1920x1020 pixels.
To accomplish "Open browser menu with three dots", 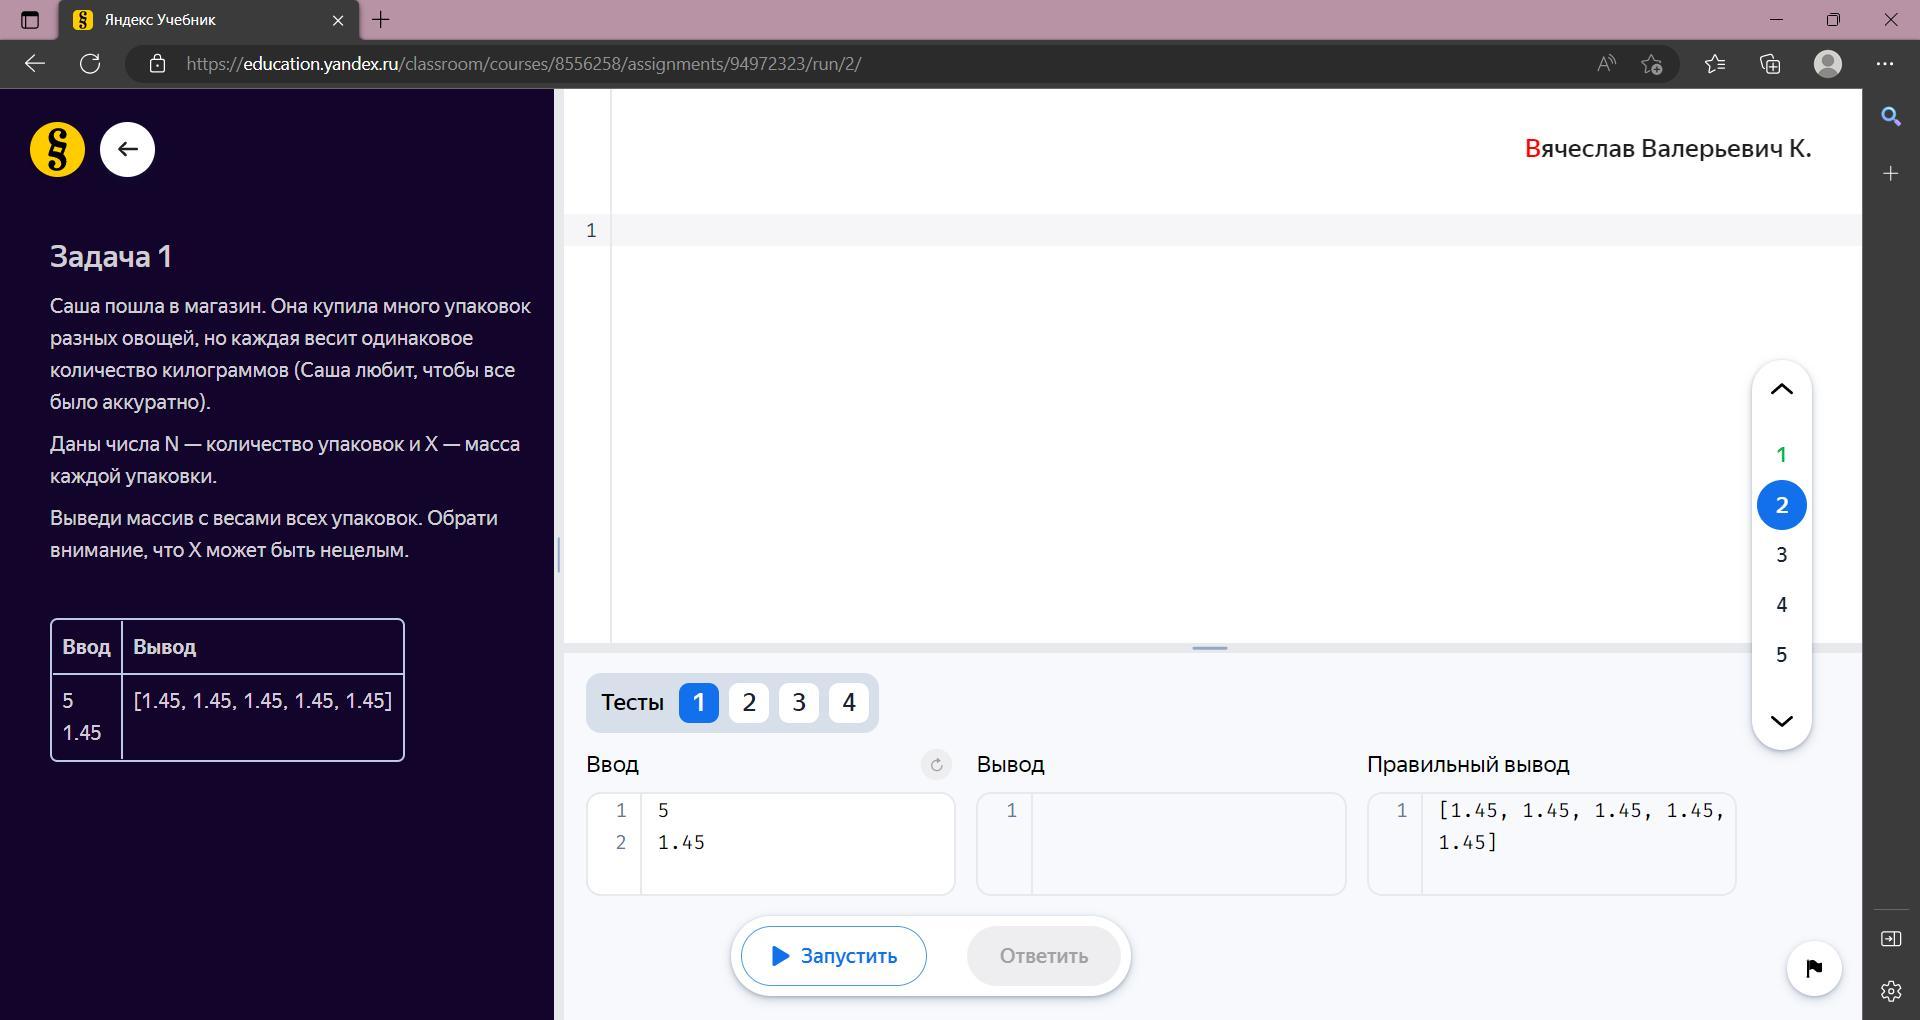I will (x=1885, y=64).
